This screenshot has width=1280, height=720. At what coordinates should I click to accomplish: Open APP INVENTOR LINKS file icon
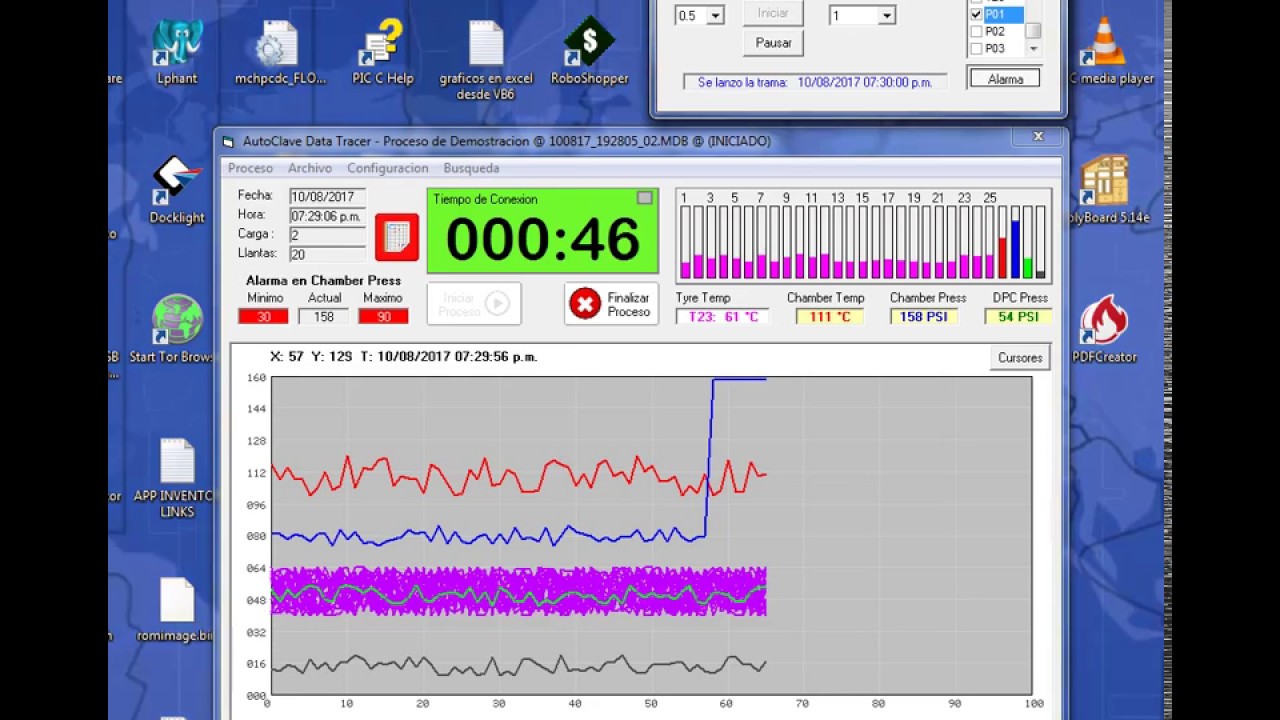click(176, 478)
